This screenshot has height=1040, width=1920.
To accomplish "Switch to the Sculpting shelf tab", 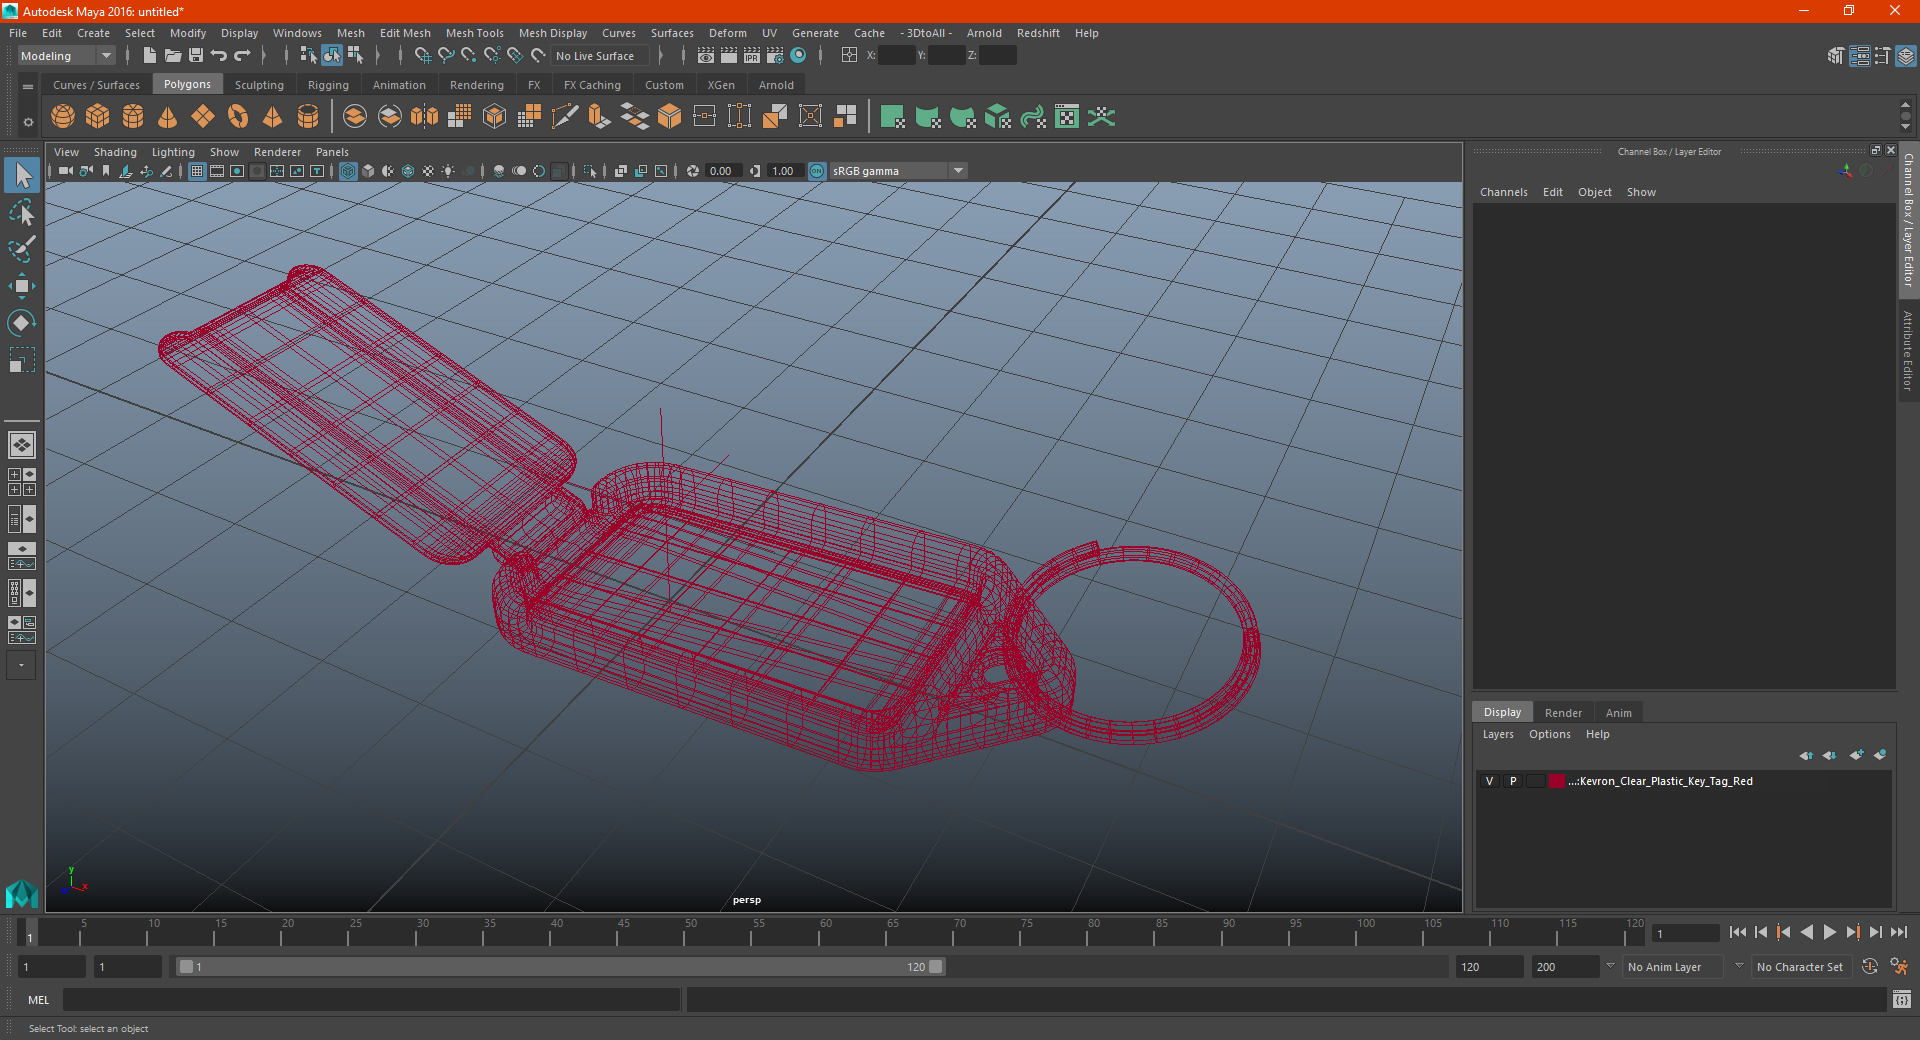I will [x=259, y=85].
